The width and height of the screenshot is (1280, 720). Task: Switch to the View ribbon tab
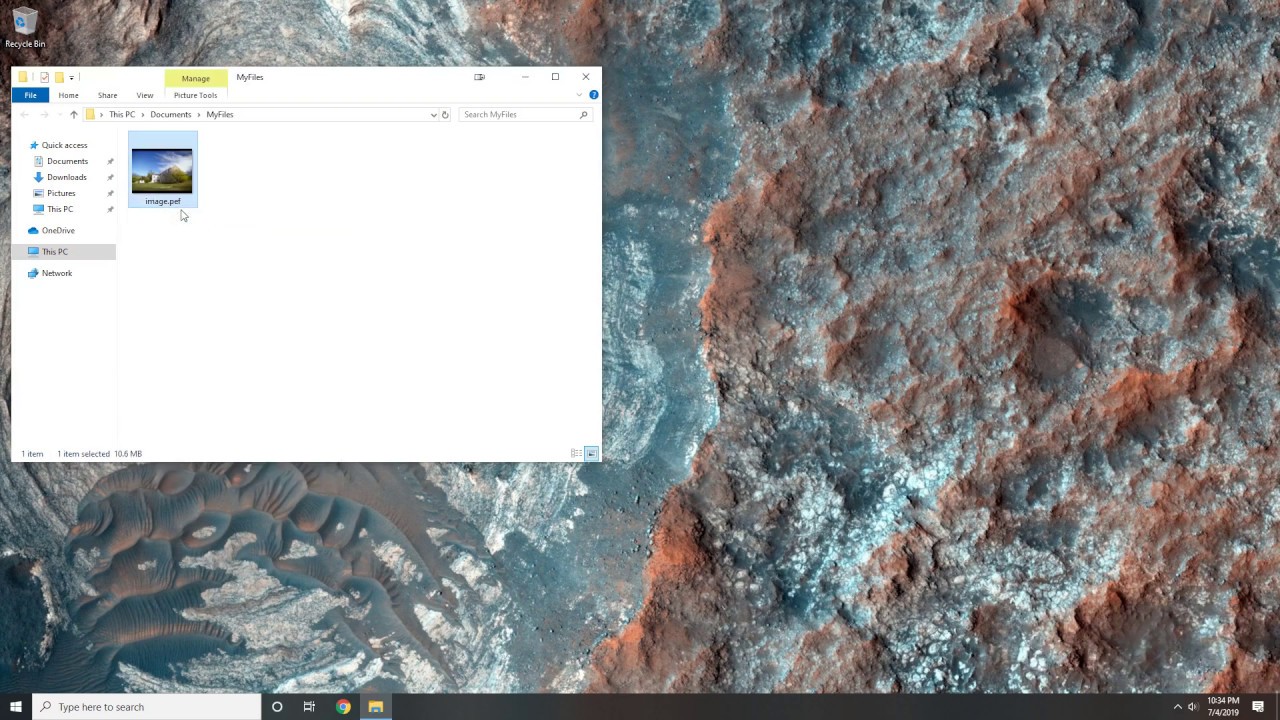[145, 95]
